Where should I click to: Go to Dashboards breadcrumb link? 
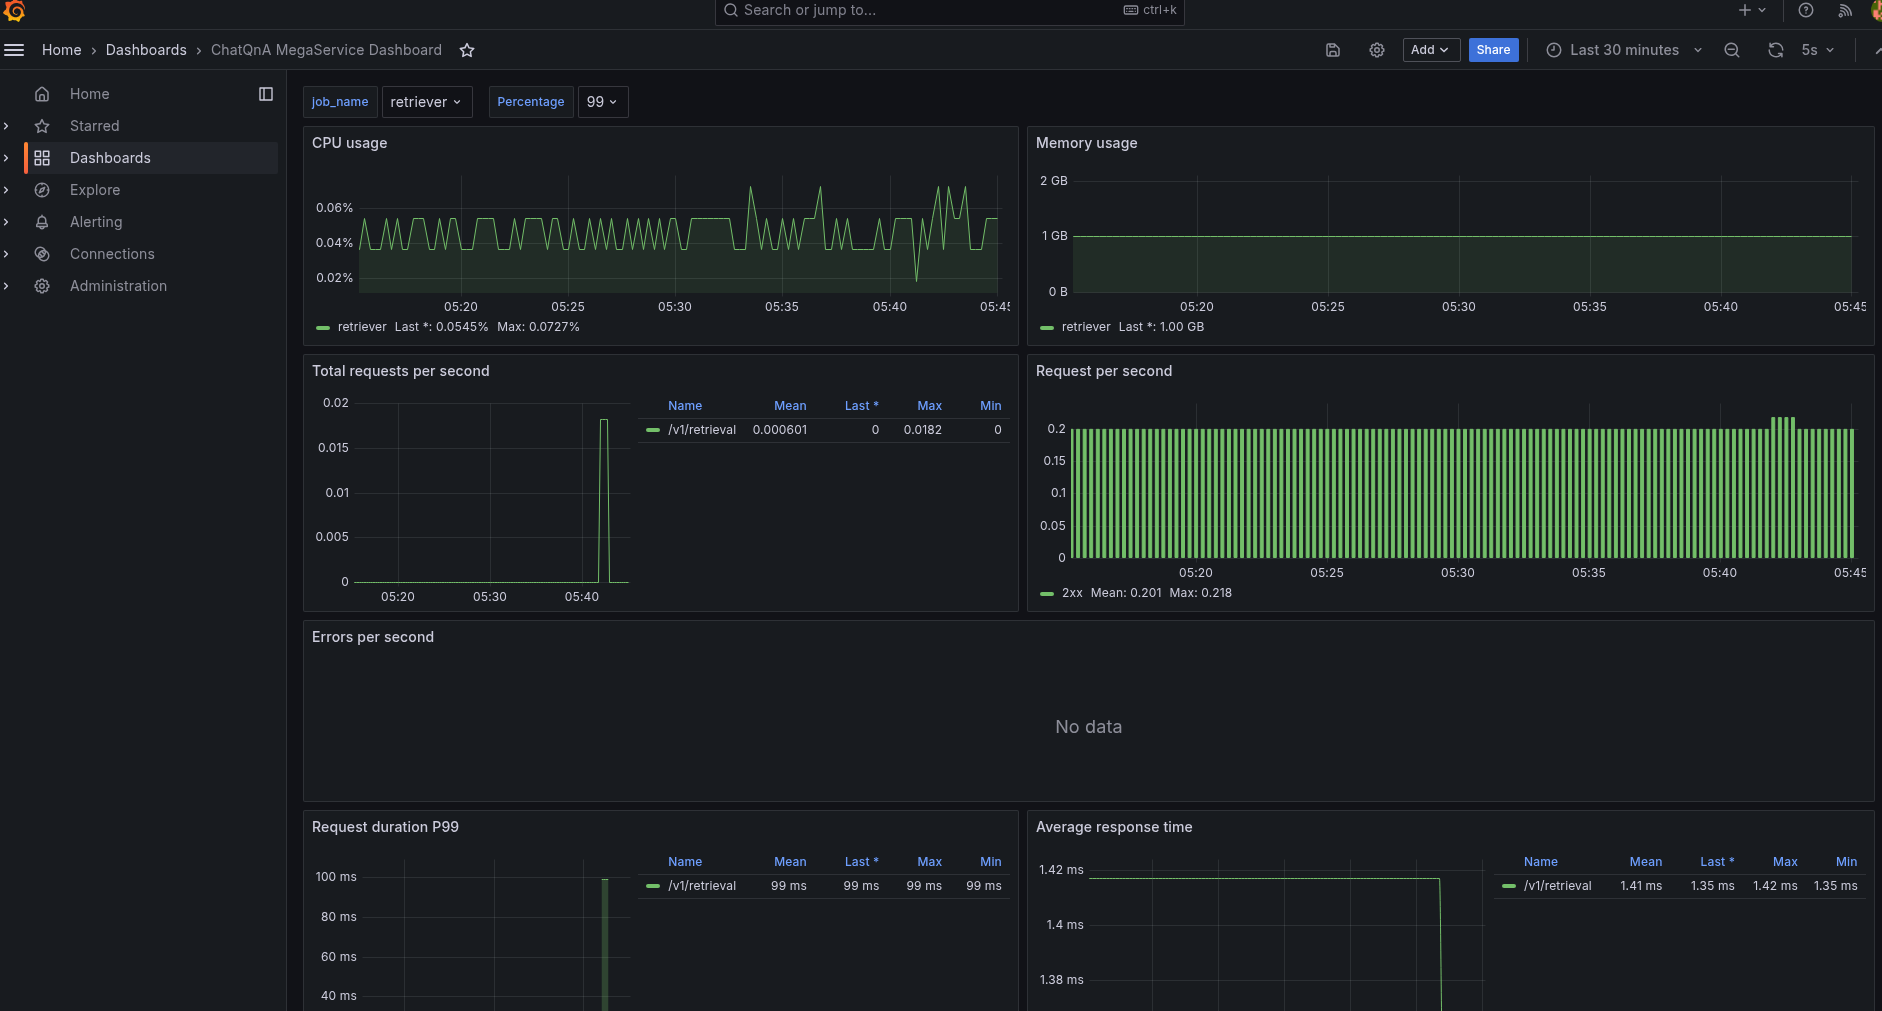click(146, 50)
